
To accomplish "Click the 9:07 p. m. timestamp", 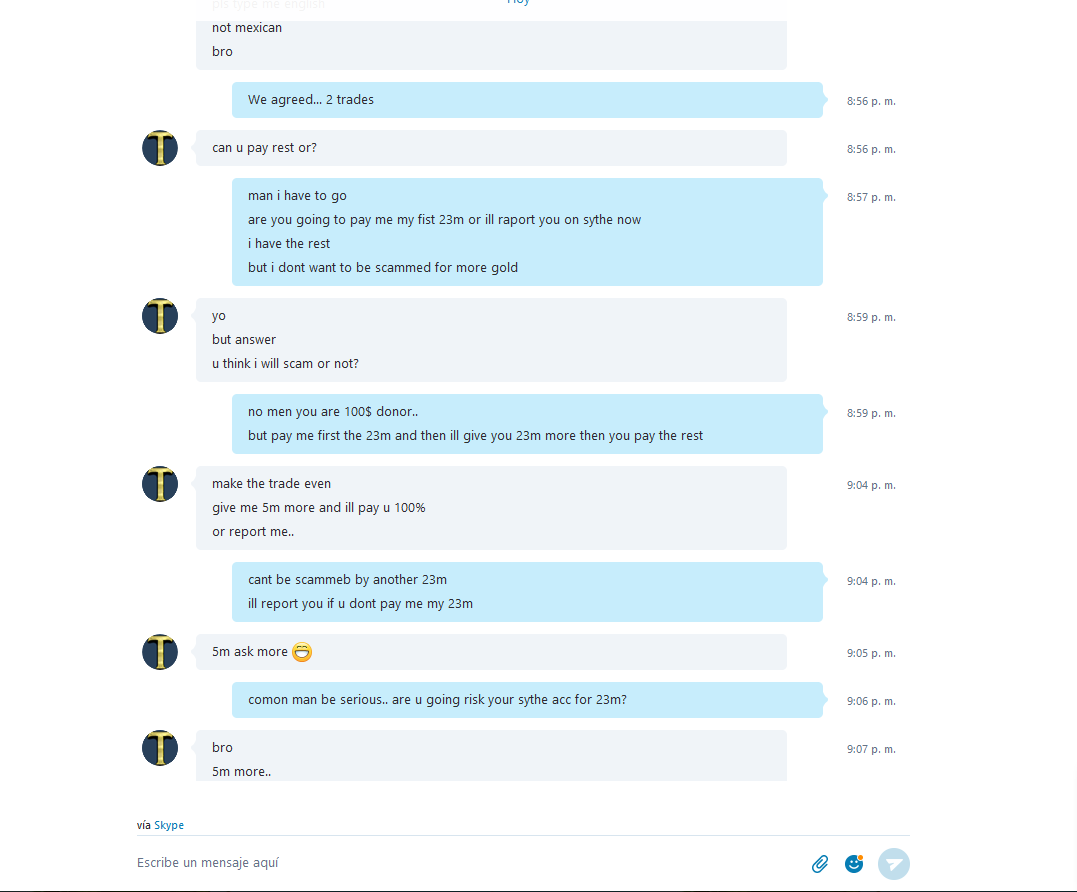I will (871, 749).
